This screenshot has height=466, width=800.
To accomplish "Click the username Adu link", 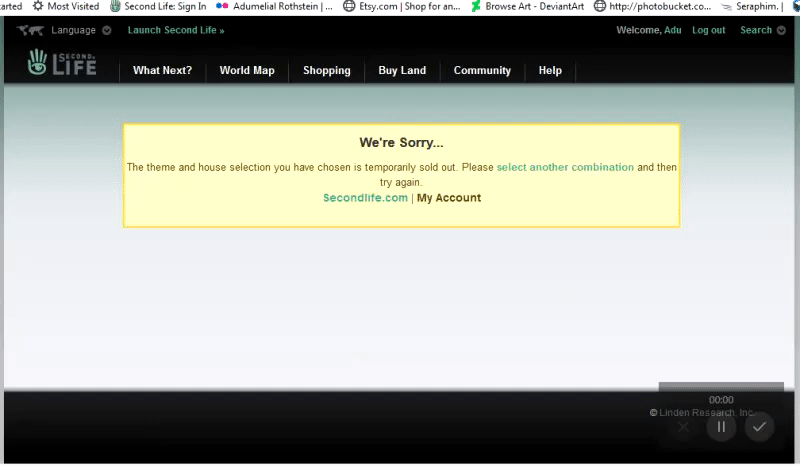I will point(672,30).
